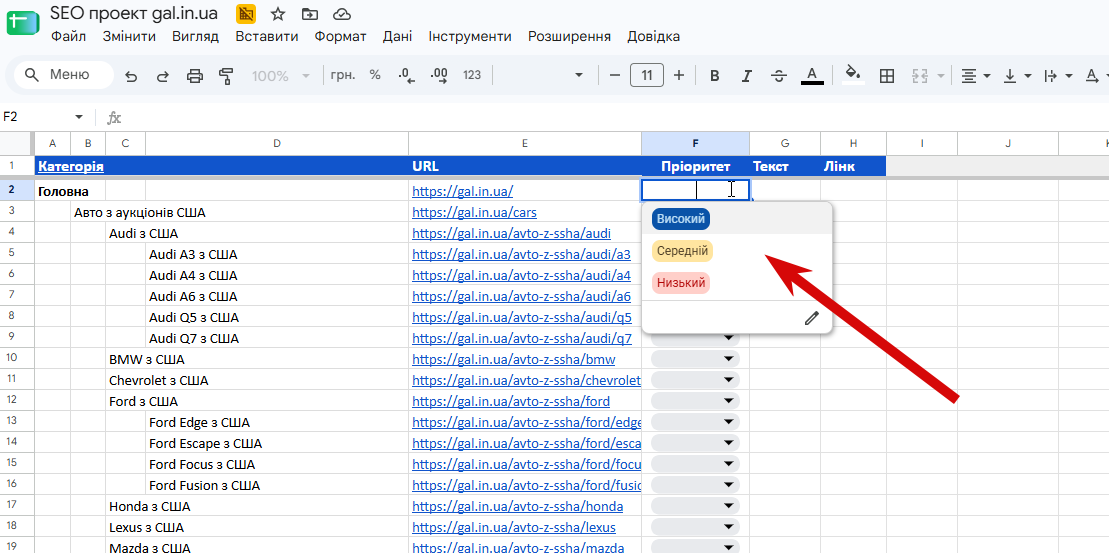Decrease decimal places
The height and width of the screenshot is (553, 1109).
(x=407, y=76)
